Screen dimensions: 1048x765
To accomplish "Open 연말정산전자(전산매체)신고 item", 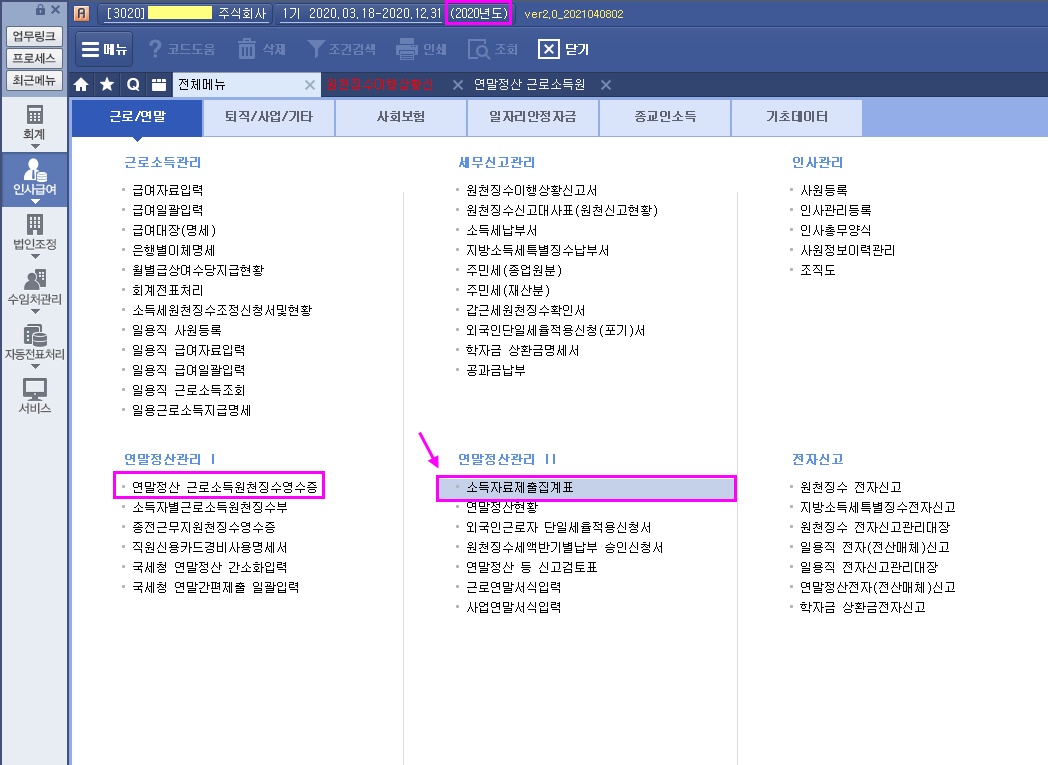I will tap(878, 587).
